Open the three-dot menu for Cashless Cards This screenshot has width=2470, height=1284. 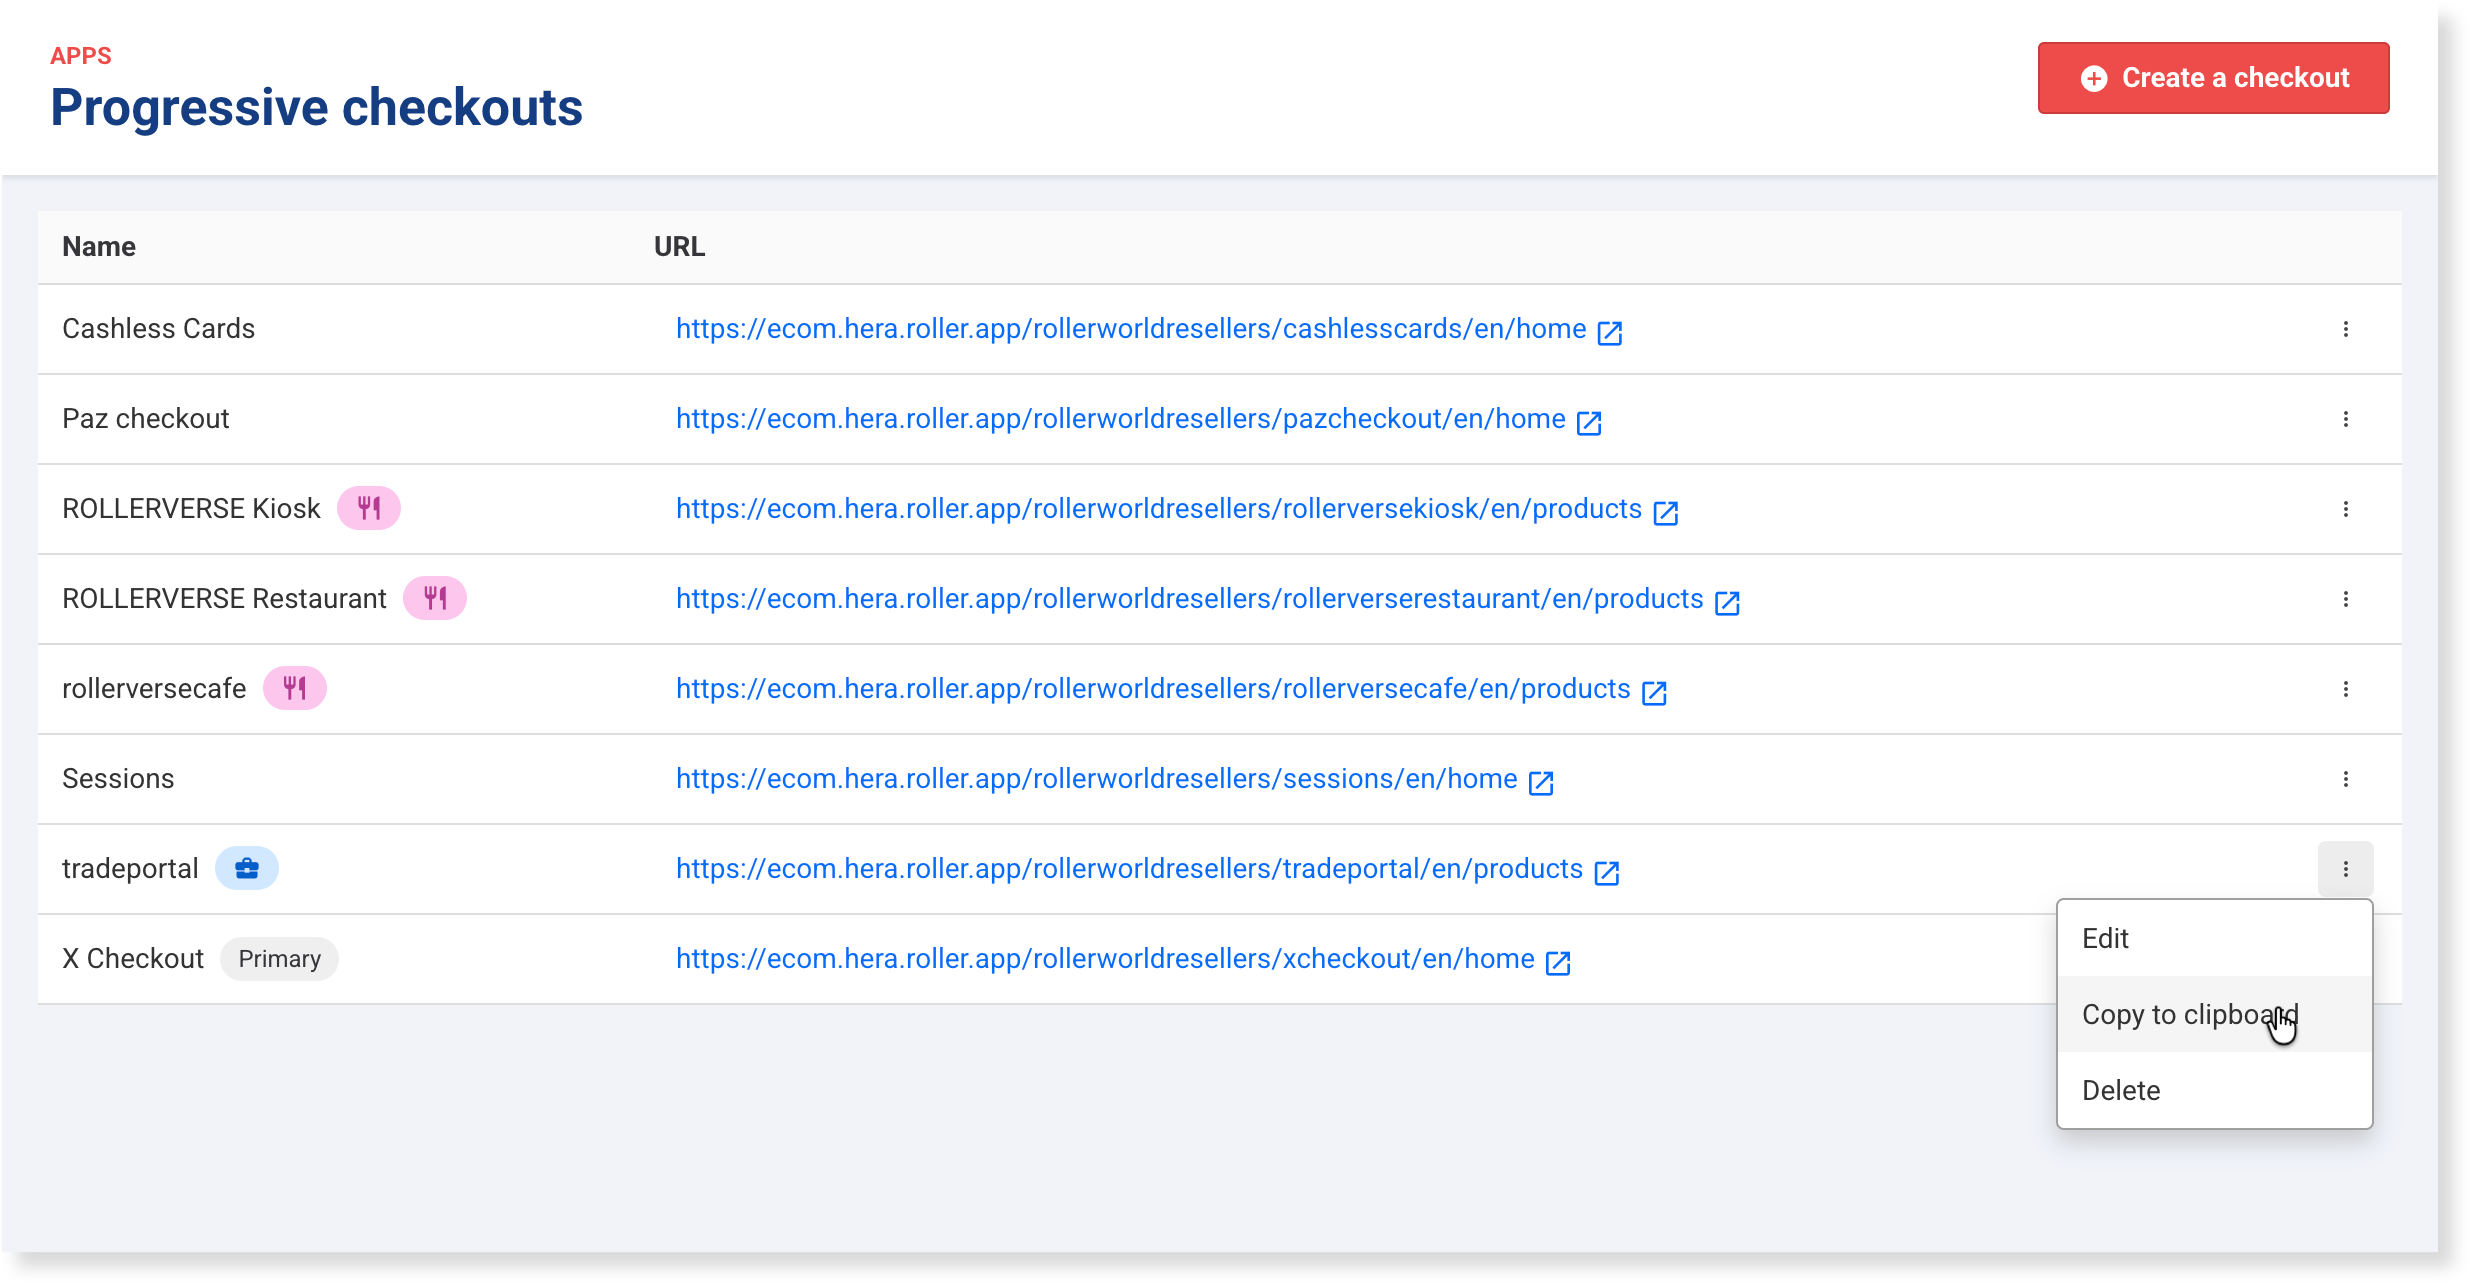coord(2345,329)
